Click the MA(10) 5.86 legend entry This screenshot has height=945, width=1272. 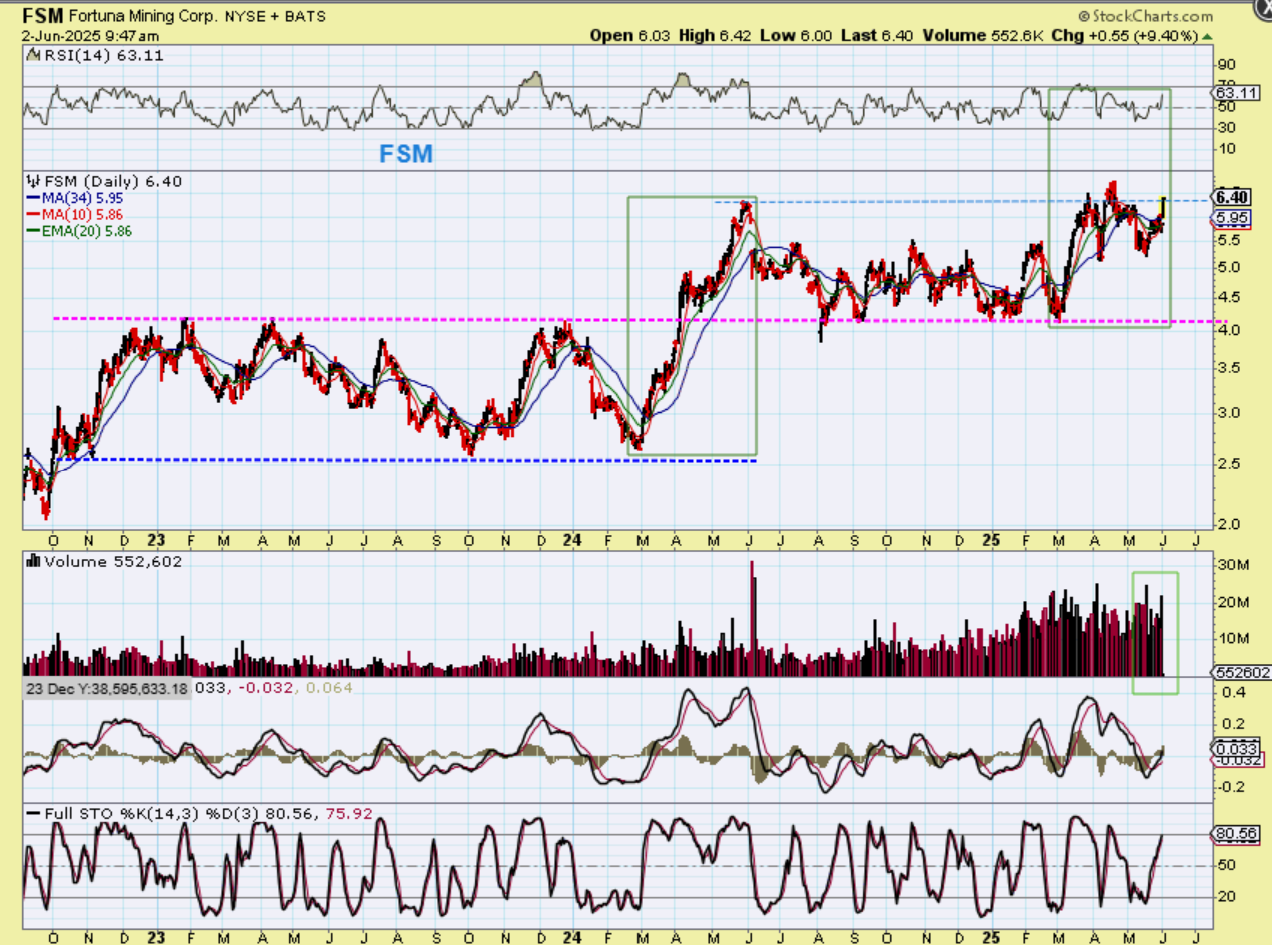pyautogui.click(x=75, y=214)
